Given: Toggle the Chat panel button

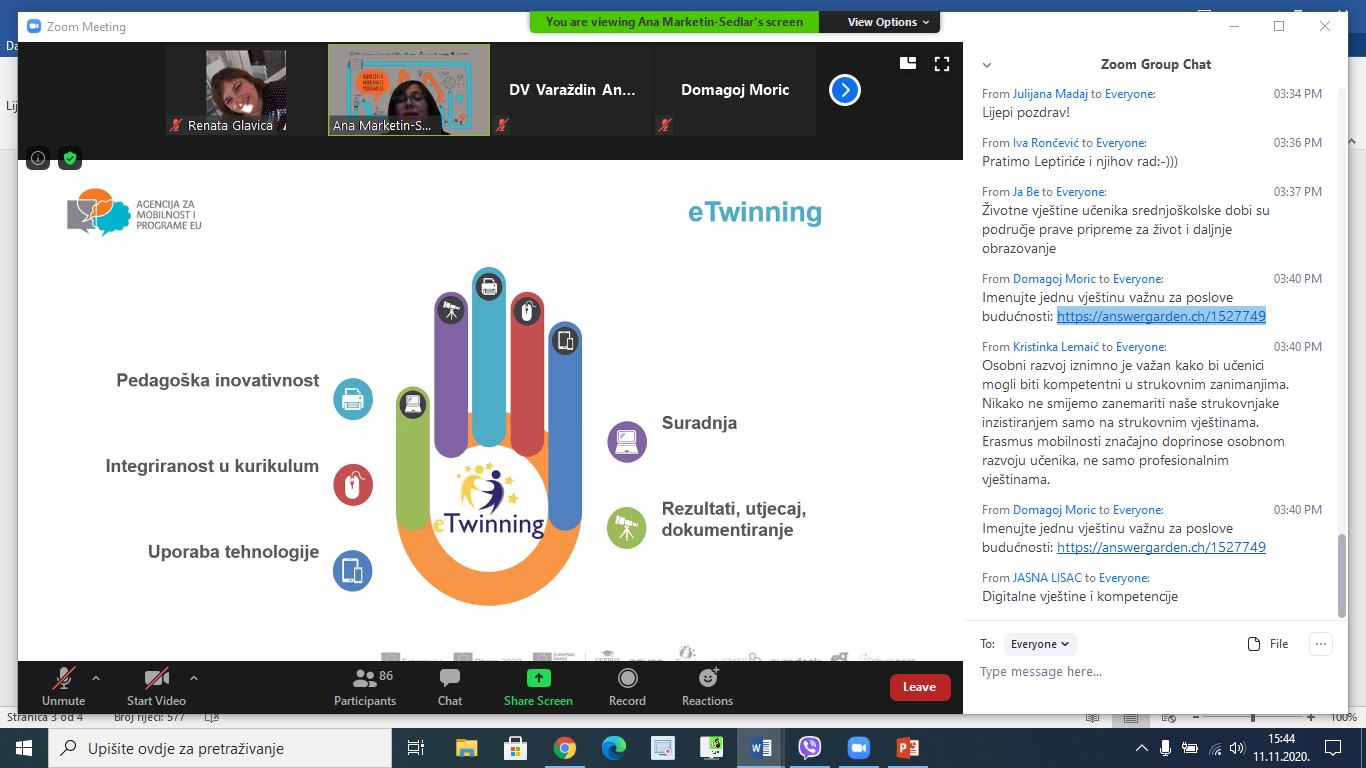Looking at the screenshot, I should click(x=450, y=687).
